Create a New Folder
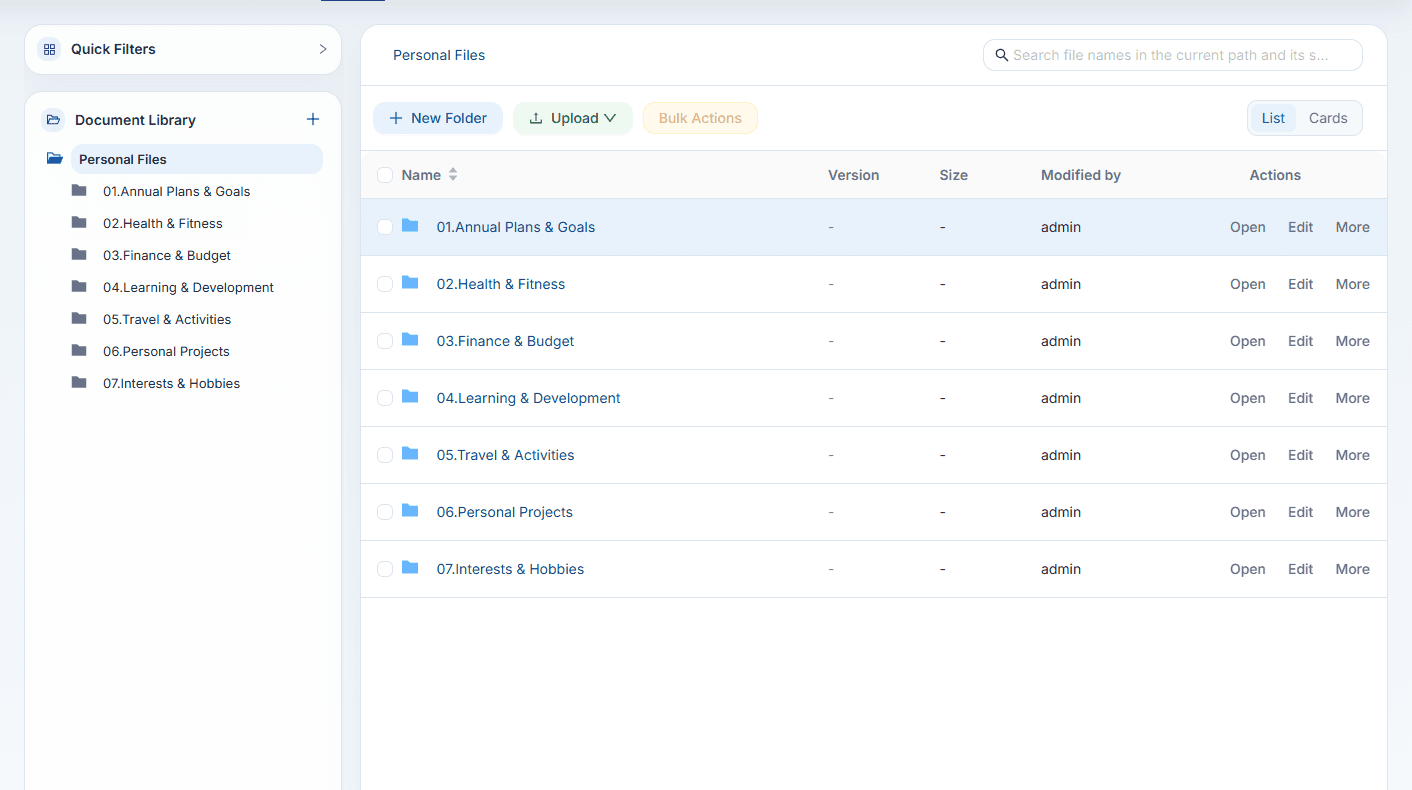 [438, 118]
